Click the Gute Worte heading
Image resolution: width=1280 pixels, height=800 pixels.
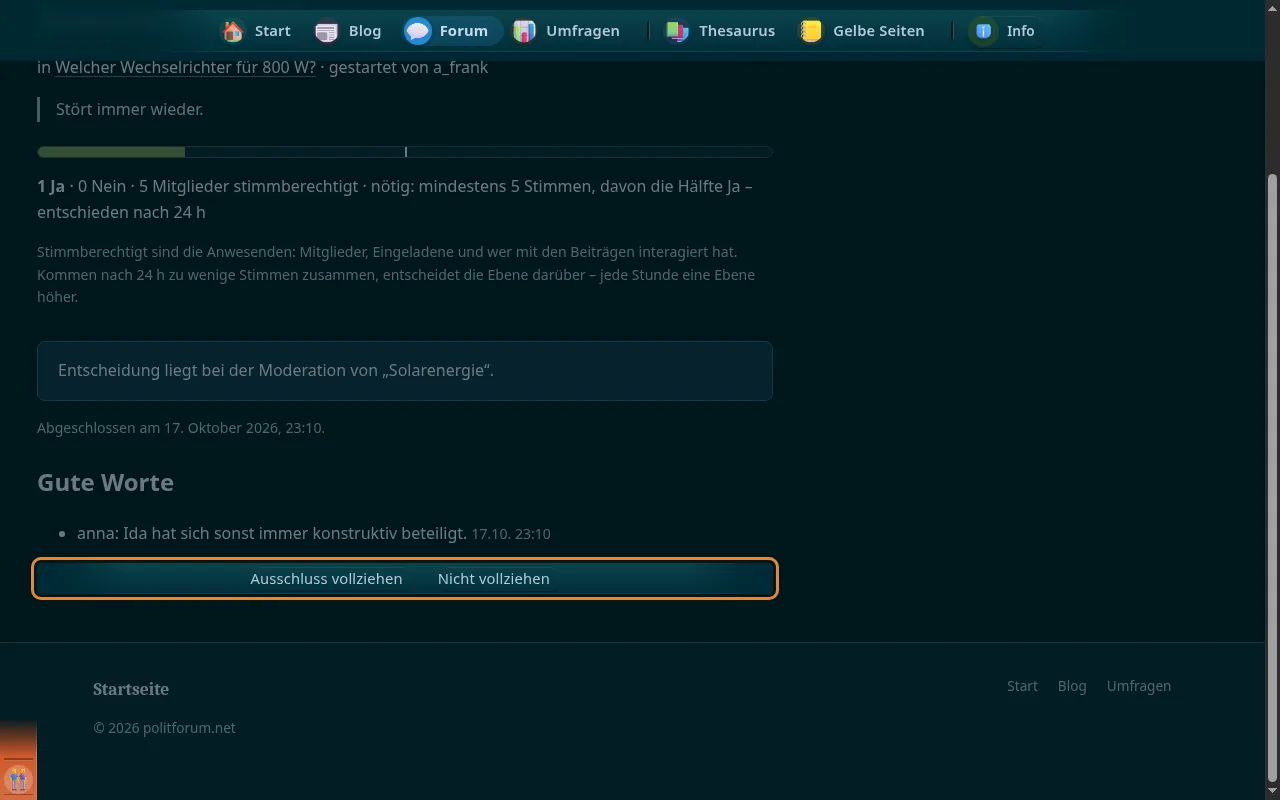105,482
